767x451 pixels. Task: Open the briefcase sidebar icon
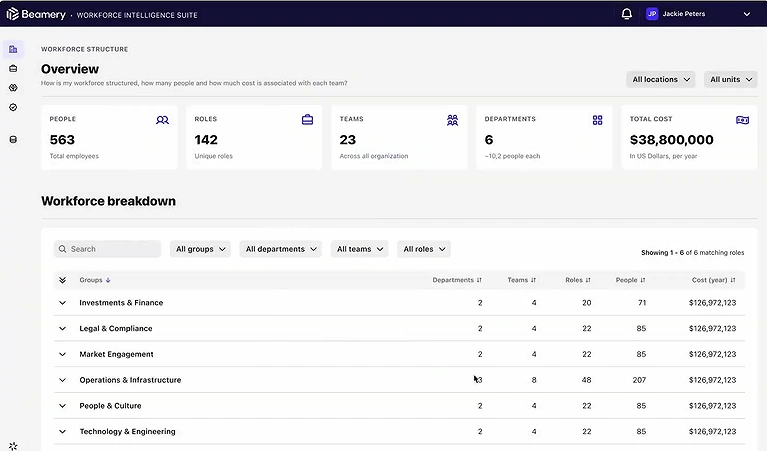pyautogui.click(x=13, y=68)
